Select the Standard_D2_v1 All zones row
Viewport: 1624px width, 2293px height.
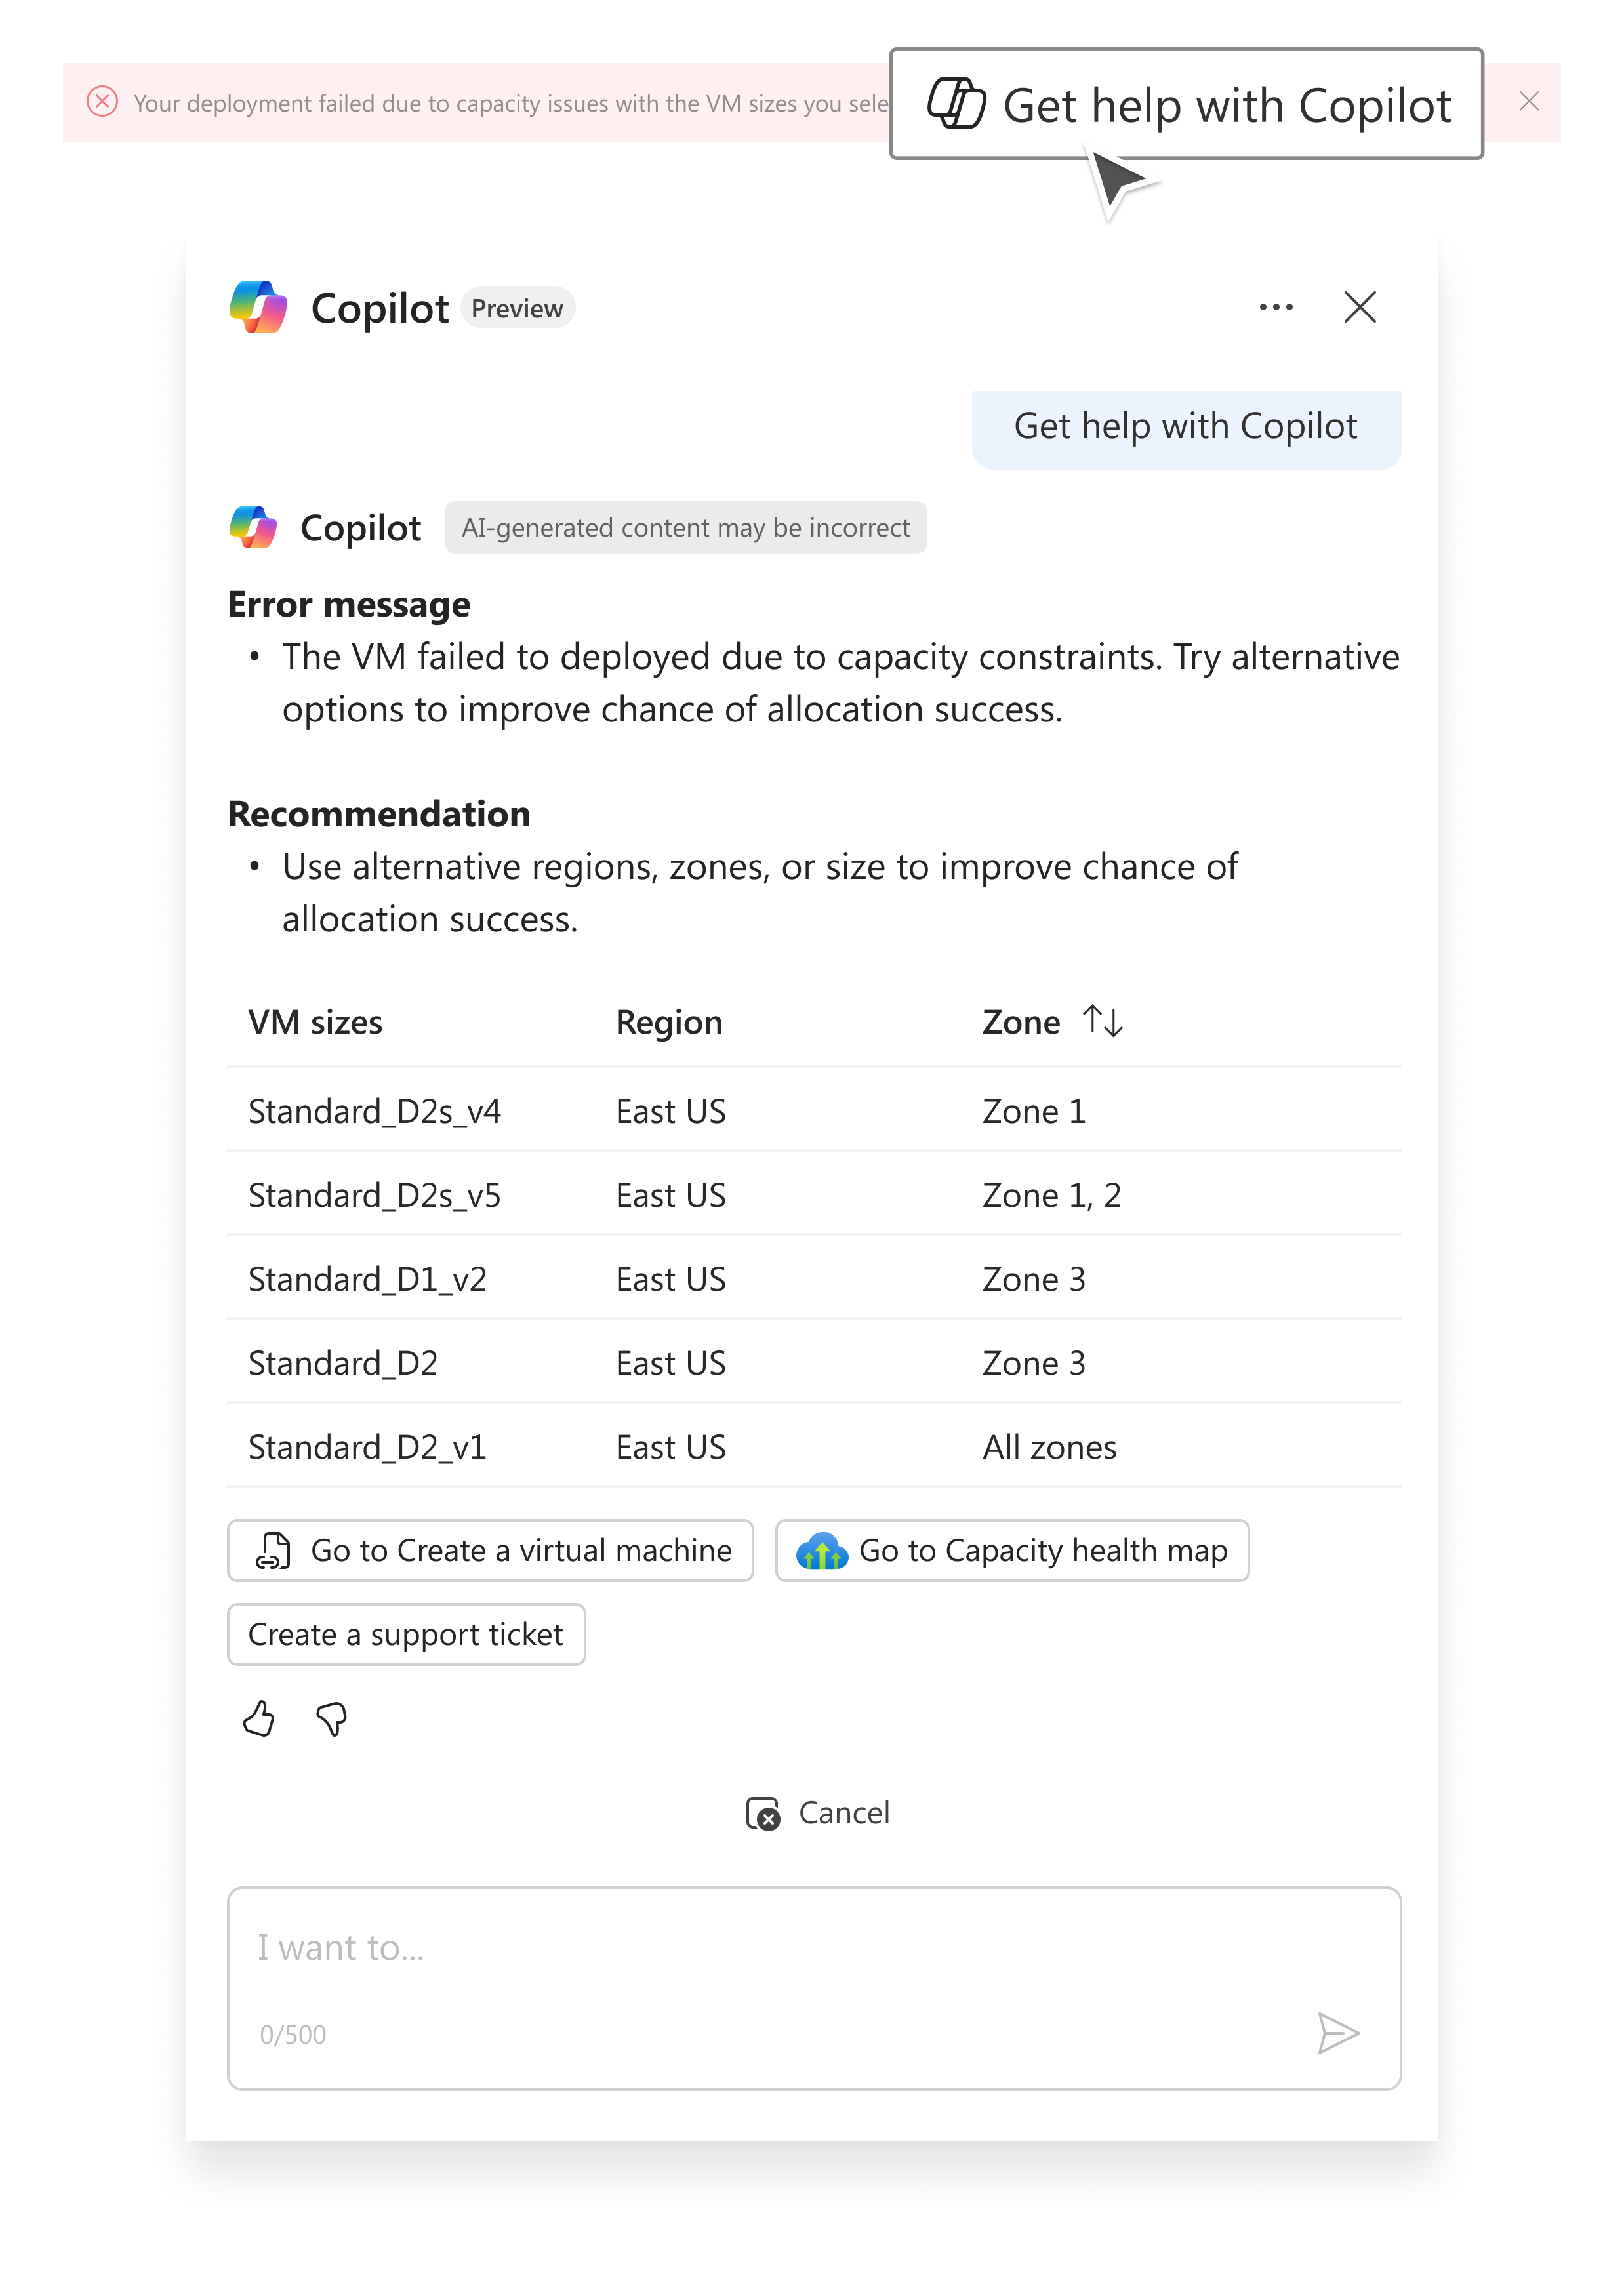pos(814,1447)
